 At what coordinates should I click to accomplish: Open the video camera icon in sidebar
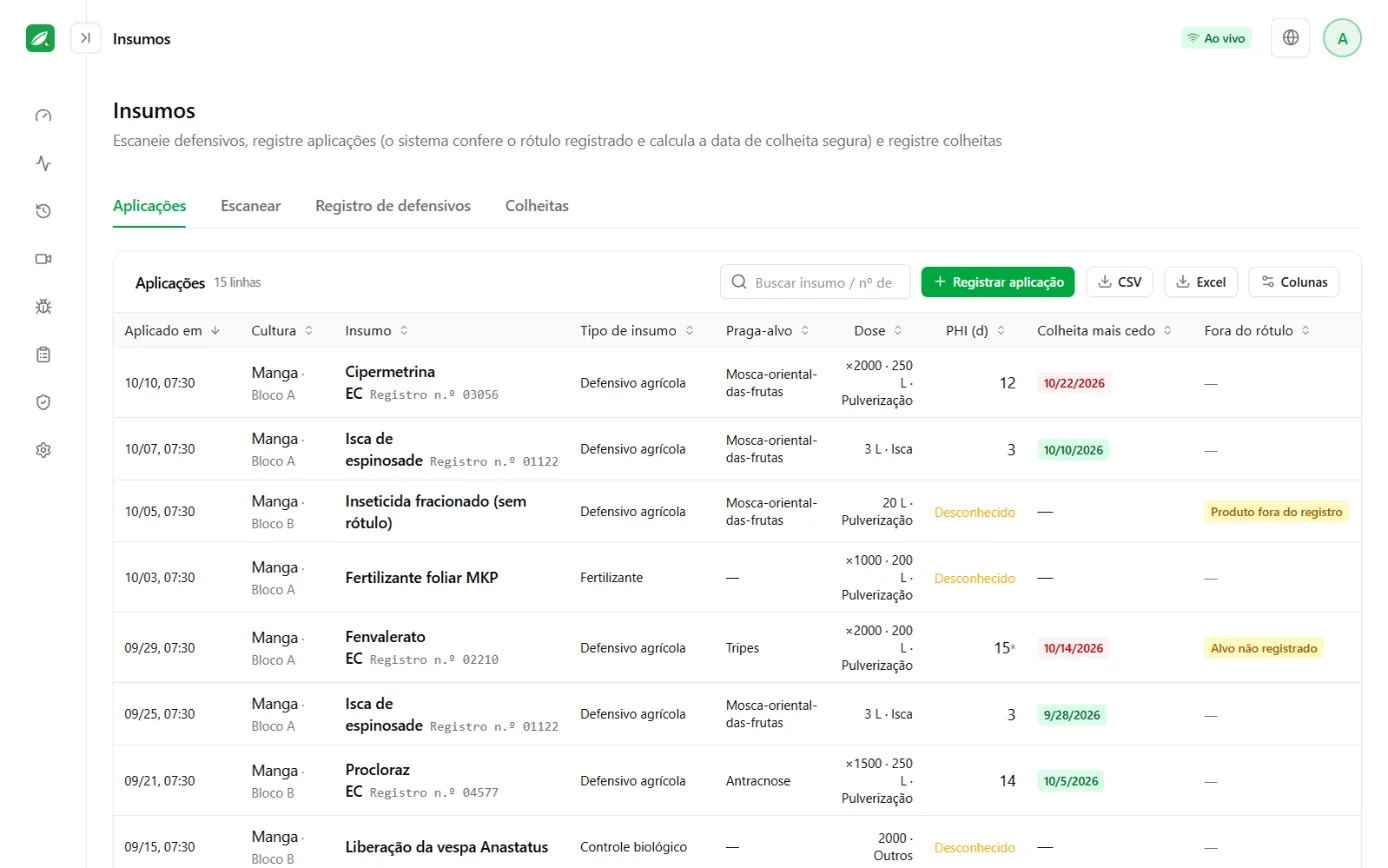(43, 259)
